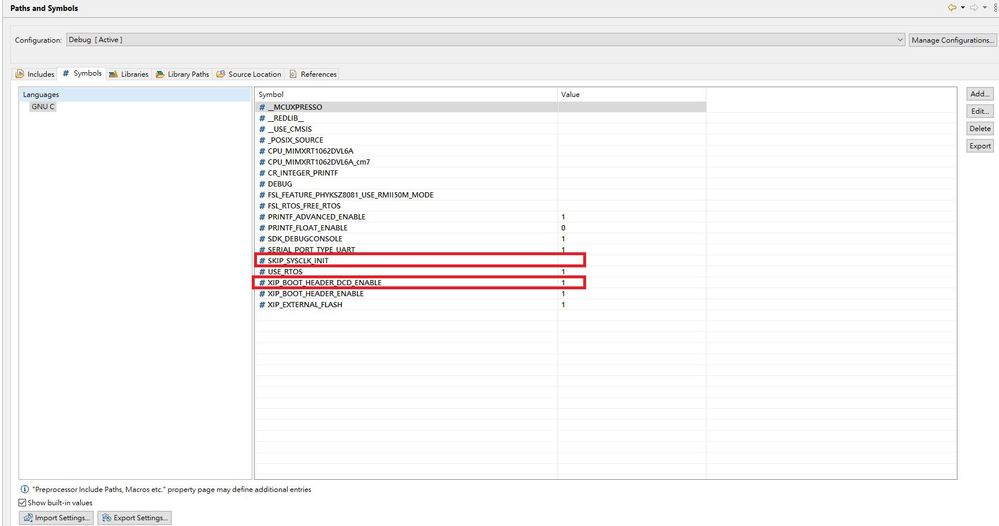Viewport: 999px width, 526px height.
Task: Select the SDK_DEBUGCONSOLE symbol row
Action: click(x=480, y=239)
